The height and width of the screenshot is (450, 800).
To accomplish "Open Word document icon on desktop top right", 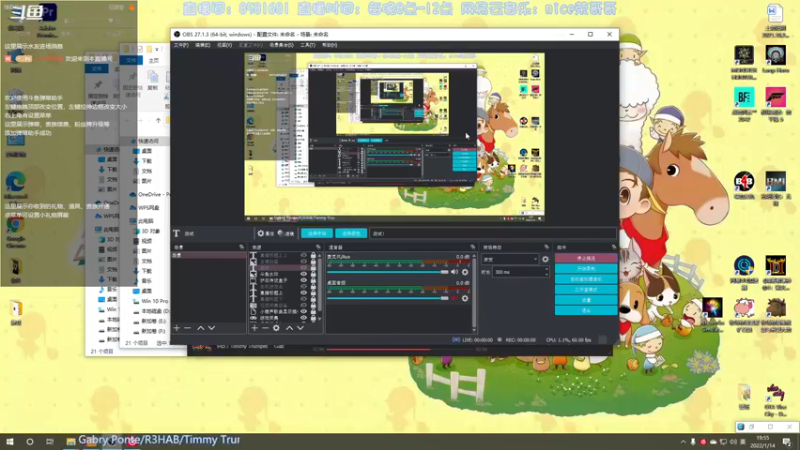I will [x=774, y=21].
